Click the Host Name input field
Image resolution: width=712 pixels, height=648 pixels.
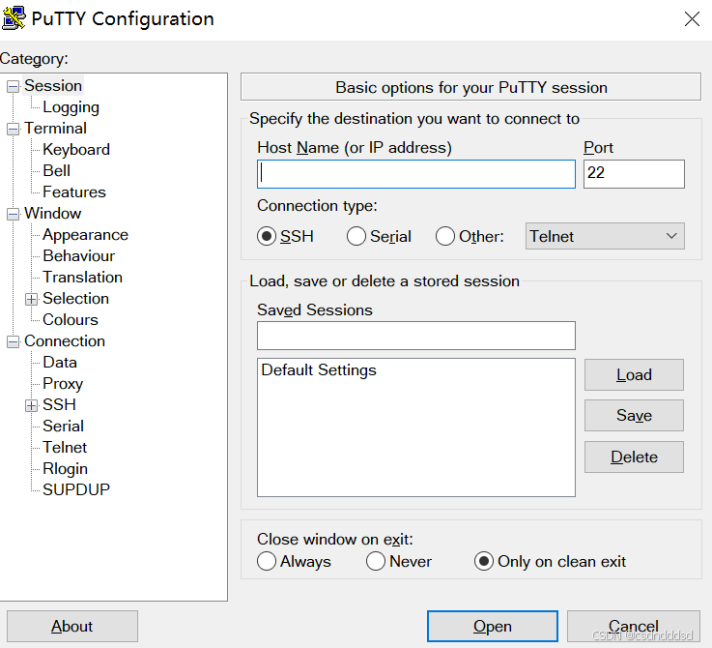tap(416, 174)
